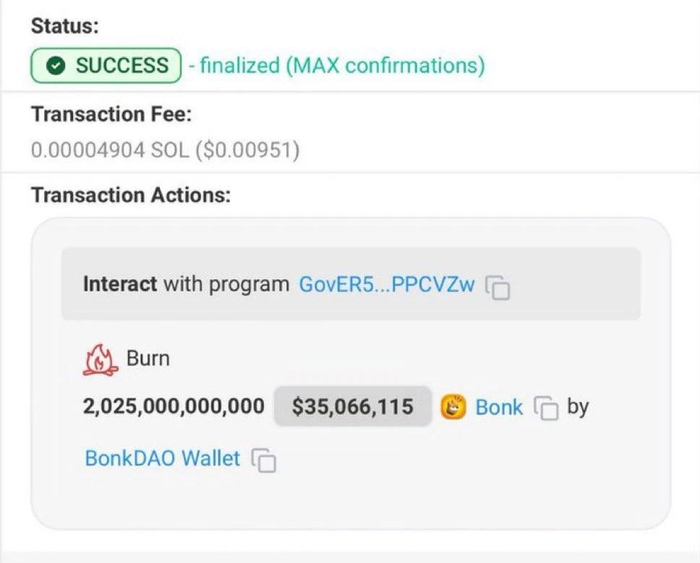Click the green checkmark in SUCCESS badge
Screen dimensions: 700x563
tap(57, 66)
